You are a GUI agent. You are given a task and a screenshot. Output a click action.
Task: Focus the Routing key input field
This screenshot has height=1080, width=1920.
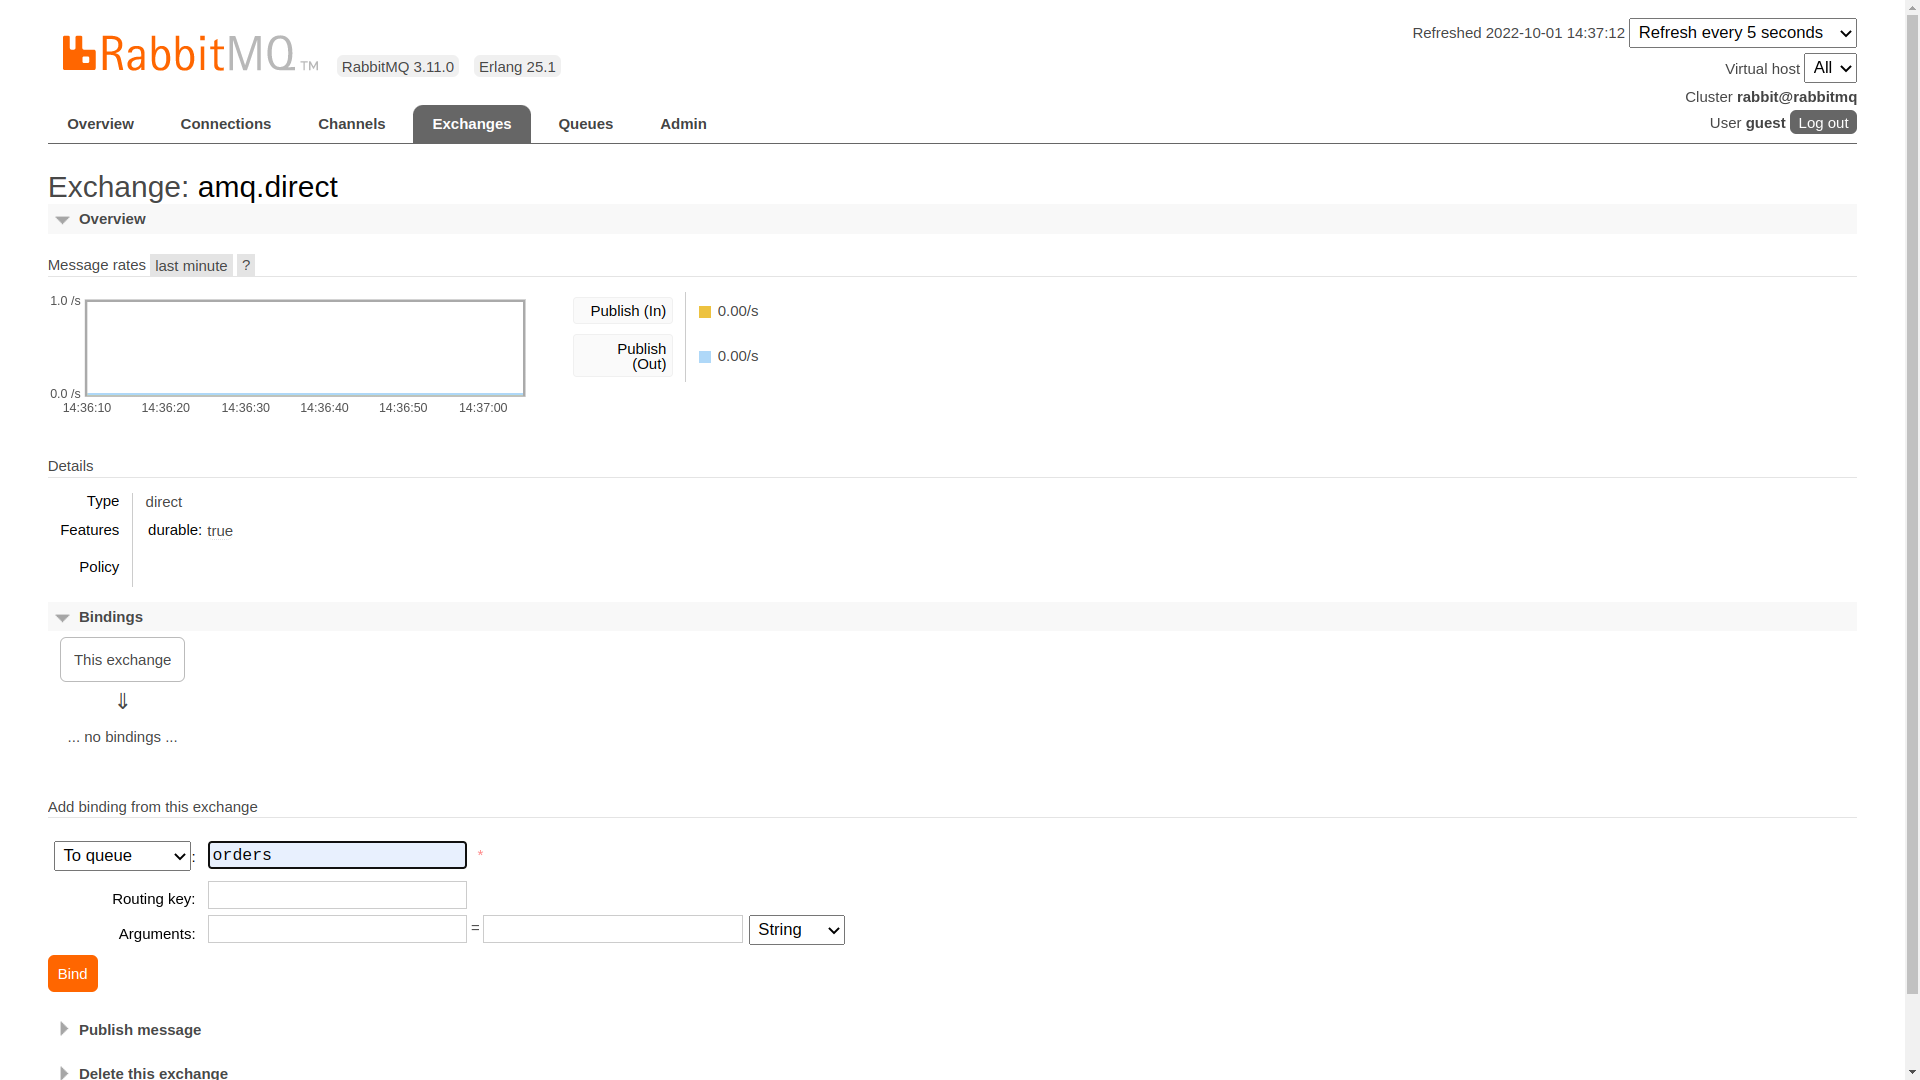[x=337, y=895]
